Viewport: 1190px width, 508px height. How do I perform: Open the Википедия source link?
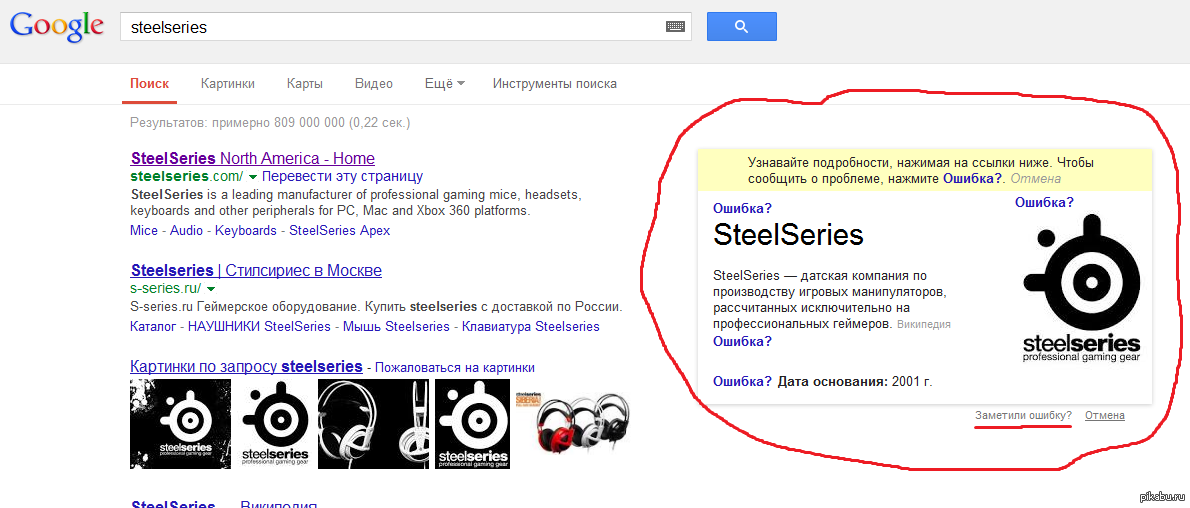tap(923, 324)
